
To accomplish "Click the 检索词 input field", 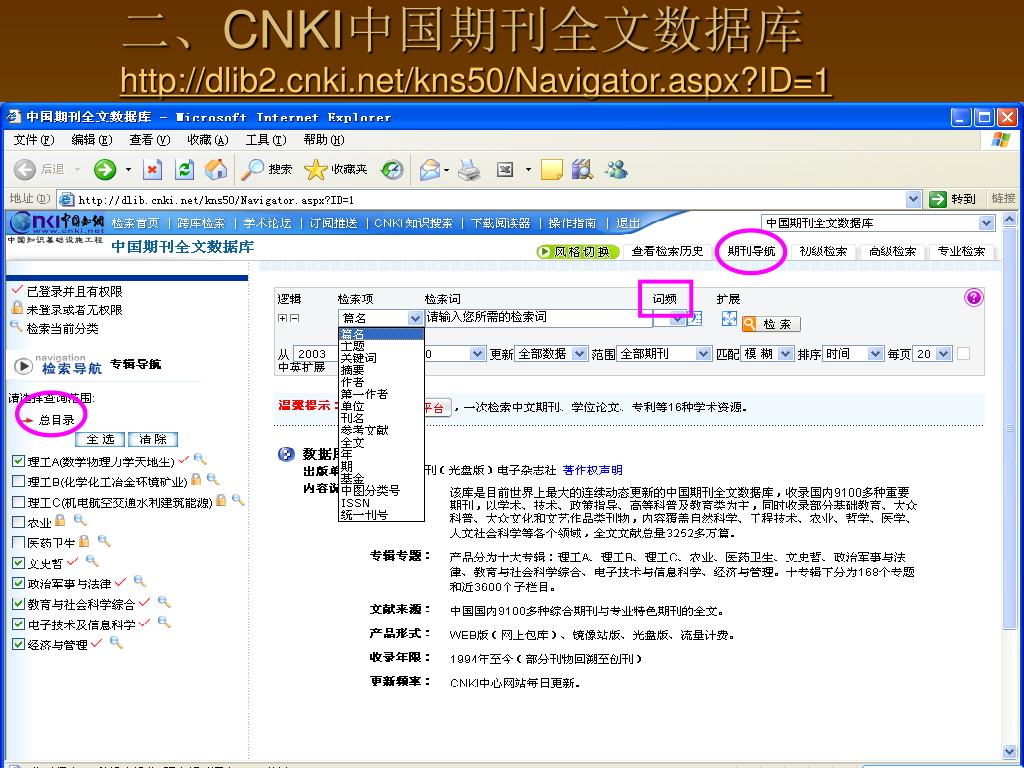I will (x=538, y=318).
